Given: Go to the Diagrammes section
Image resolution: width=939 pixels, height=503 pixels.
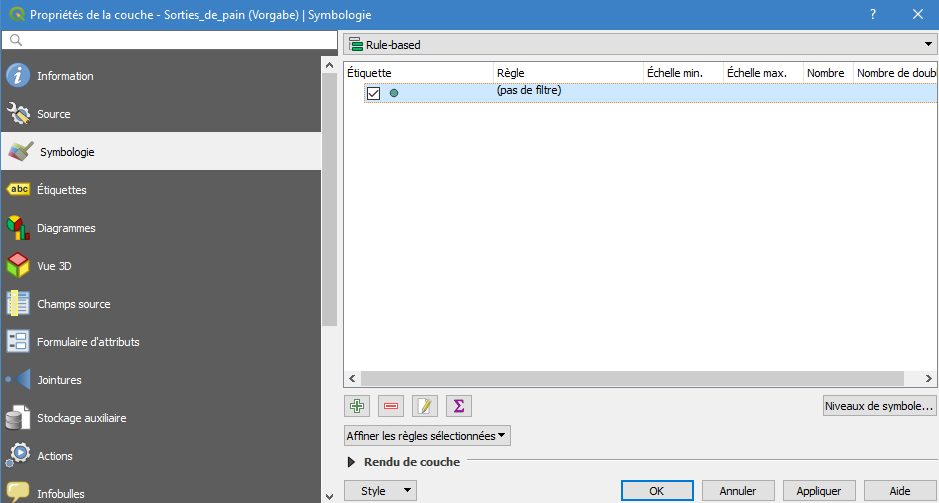Looking at the screenshot, I should (x=66, y=228).
